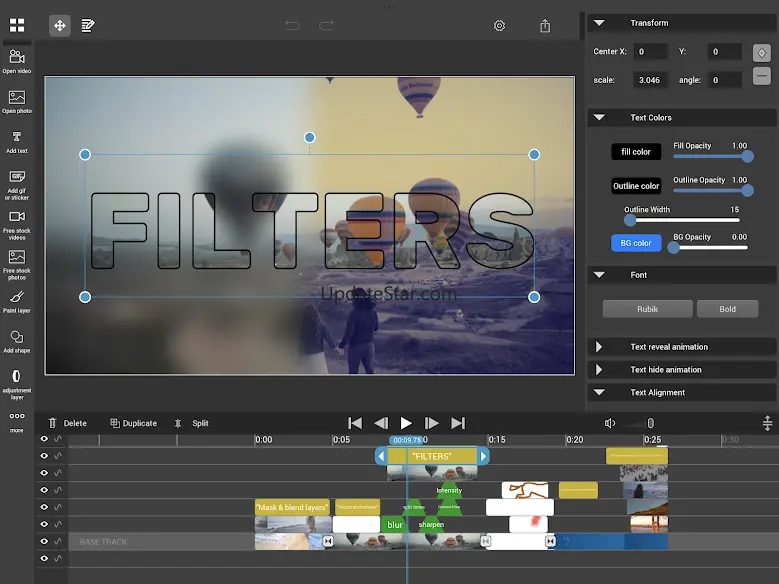Hide the BASE TRACK with its eye icon
Screen dimensions: 779x584
44,541
